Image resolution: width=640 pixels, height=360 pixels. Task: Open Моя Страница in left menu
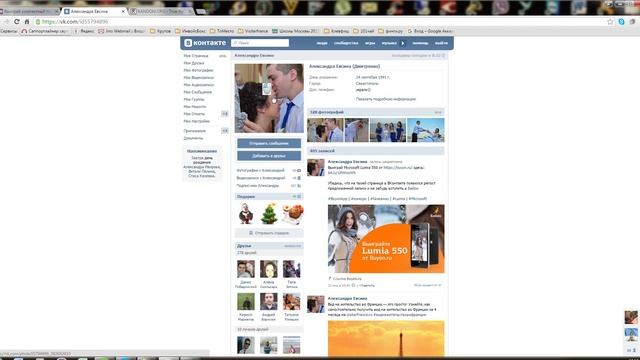coord(196,56)
